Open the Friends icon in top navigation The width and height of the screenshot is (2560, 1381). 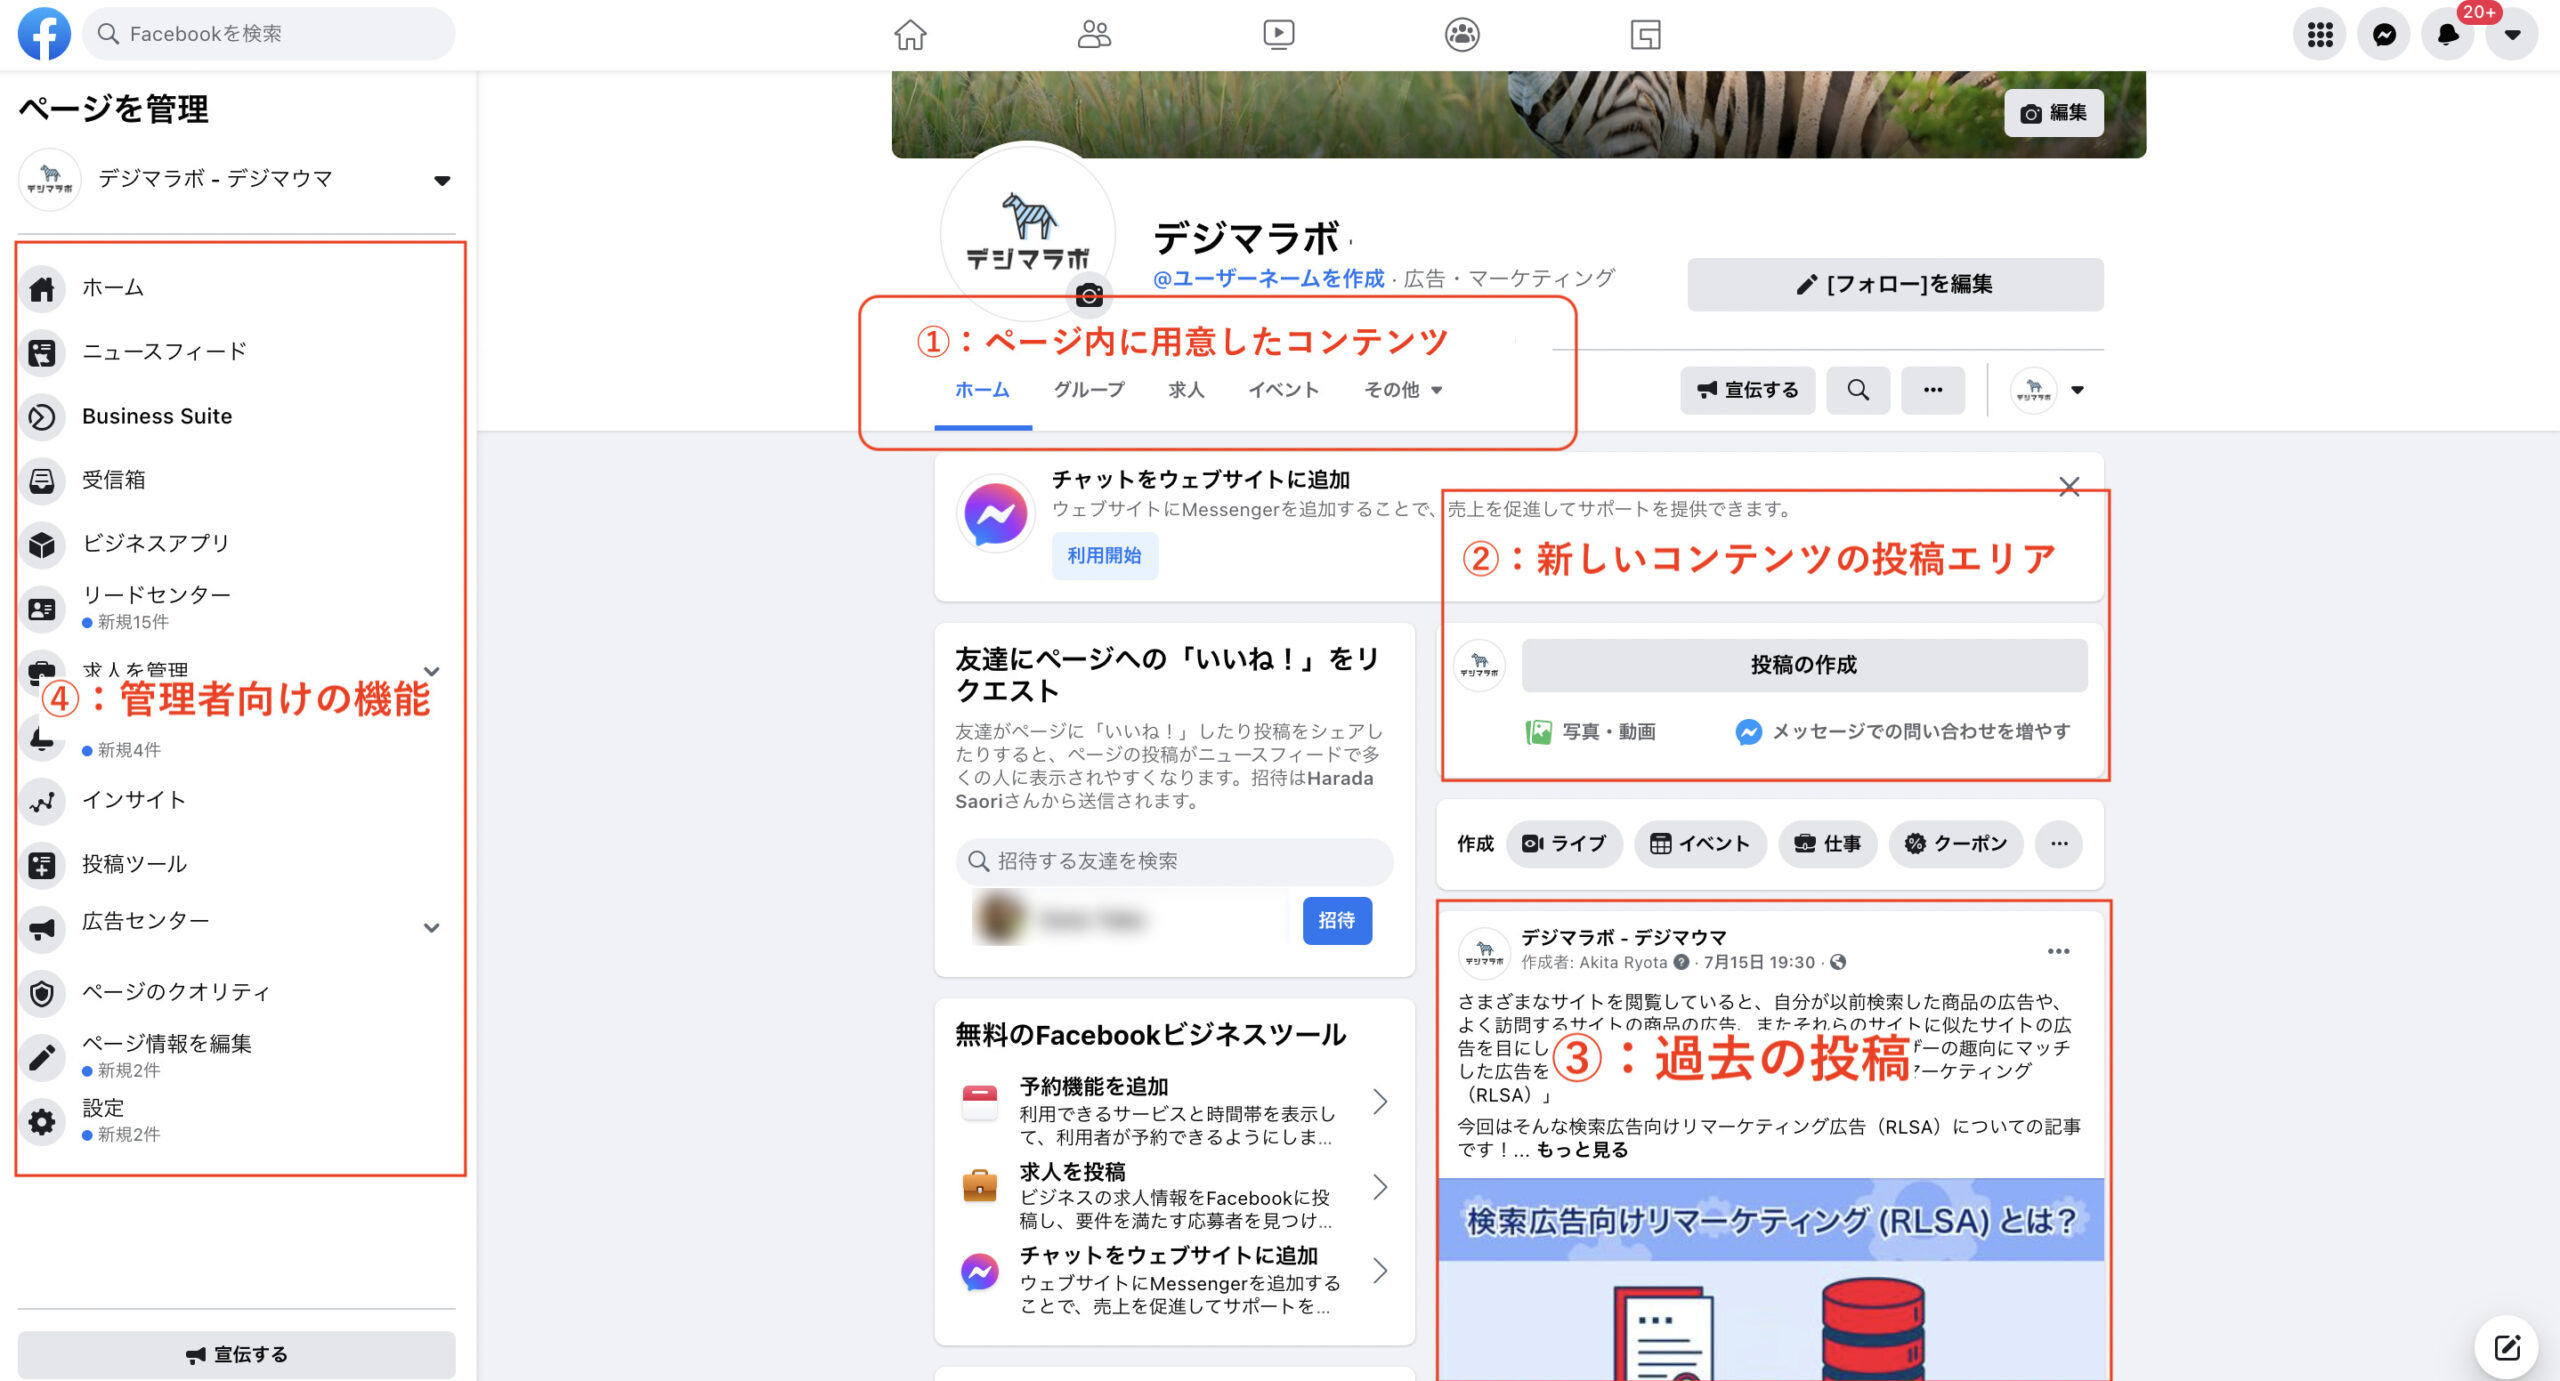point(1094,34)
